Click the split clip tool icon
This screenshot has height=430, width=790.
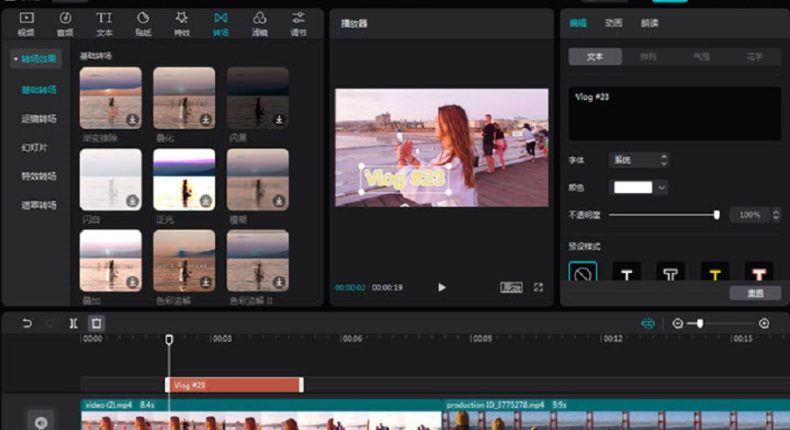coord(74,323)
